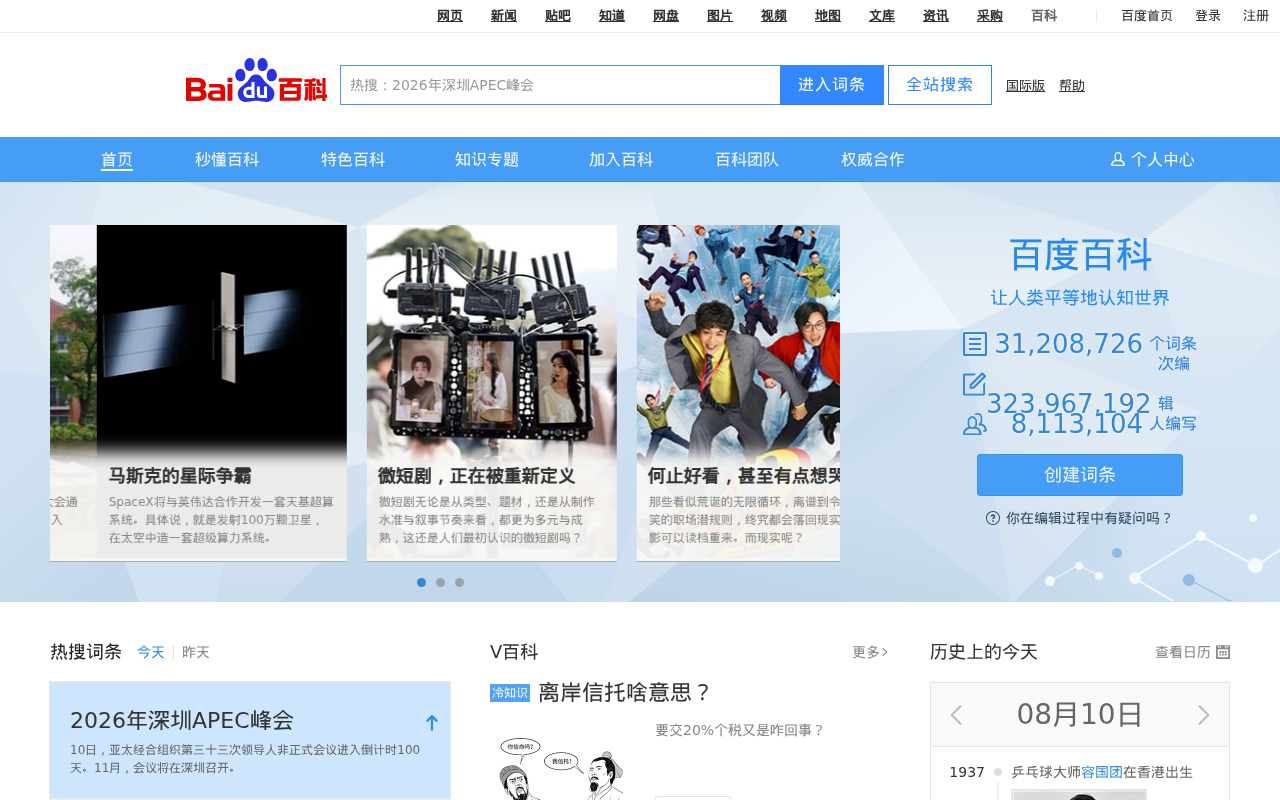Open the 知识专题 tab

tap(487, 160)
